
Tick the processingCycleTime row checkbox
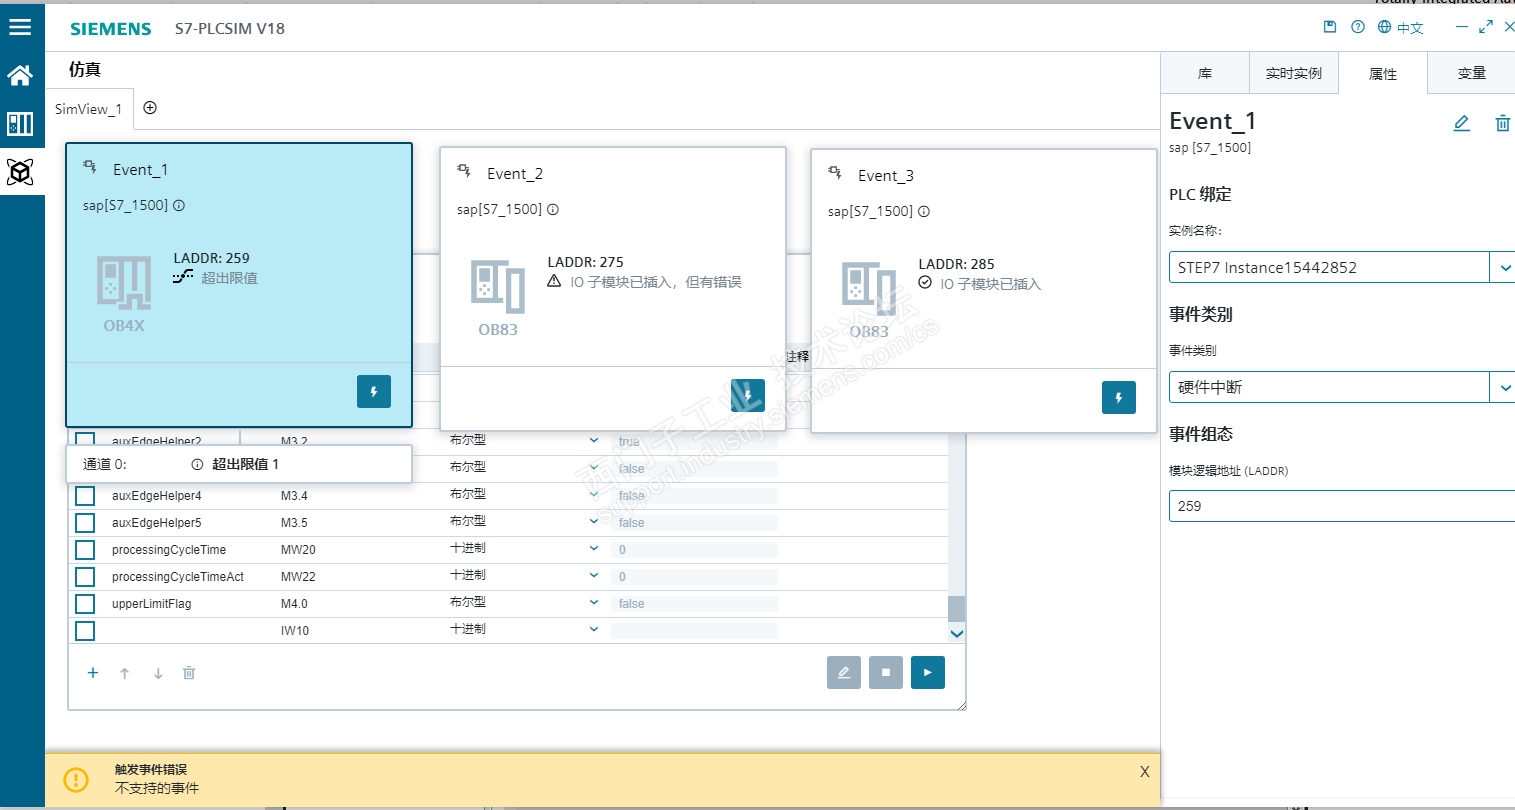click(85, 550)
